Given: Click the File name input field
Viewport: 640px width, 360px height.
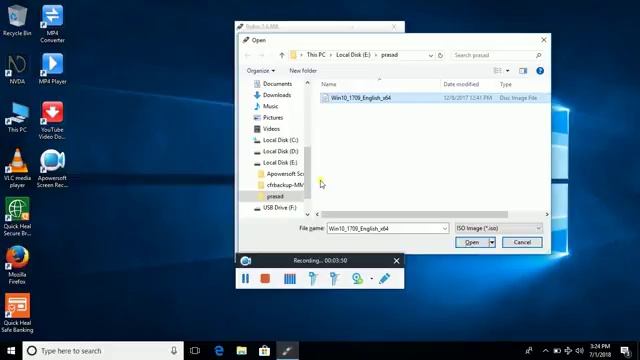Looking at the screenshot, I should (x=384, y=228).
